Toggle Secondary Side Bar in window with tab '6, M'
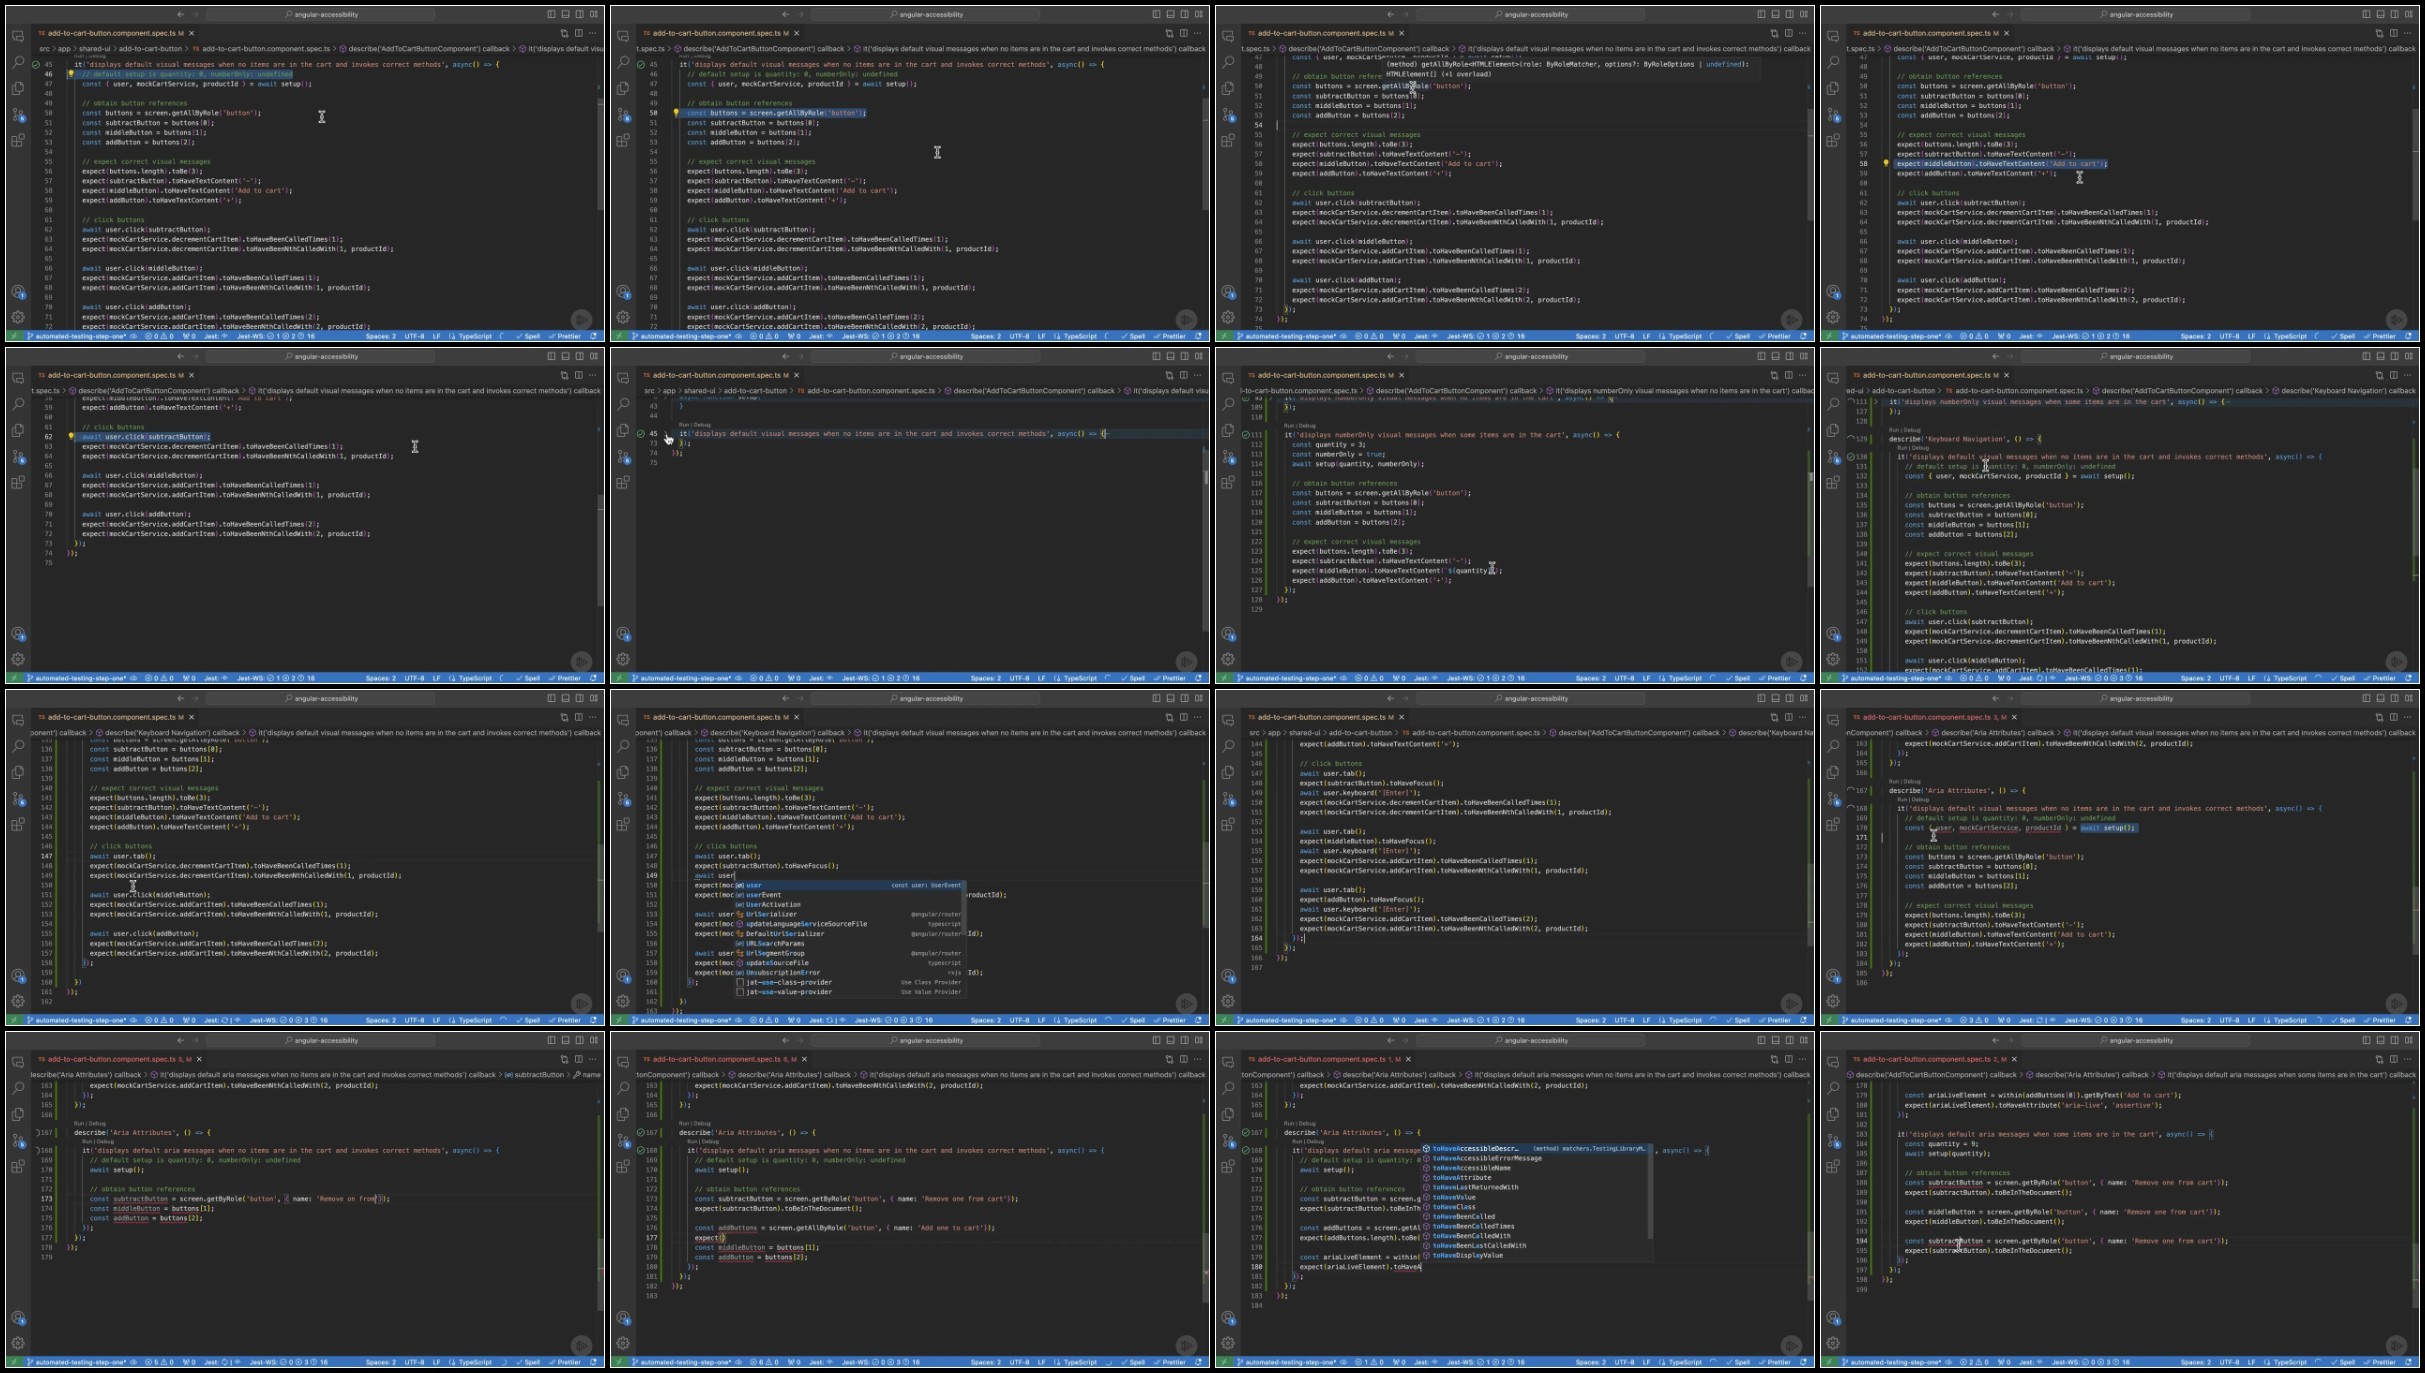2425x1373 pixels. tap(1185, 1041)
